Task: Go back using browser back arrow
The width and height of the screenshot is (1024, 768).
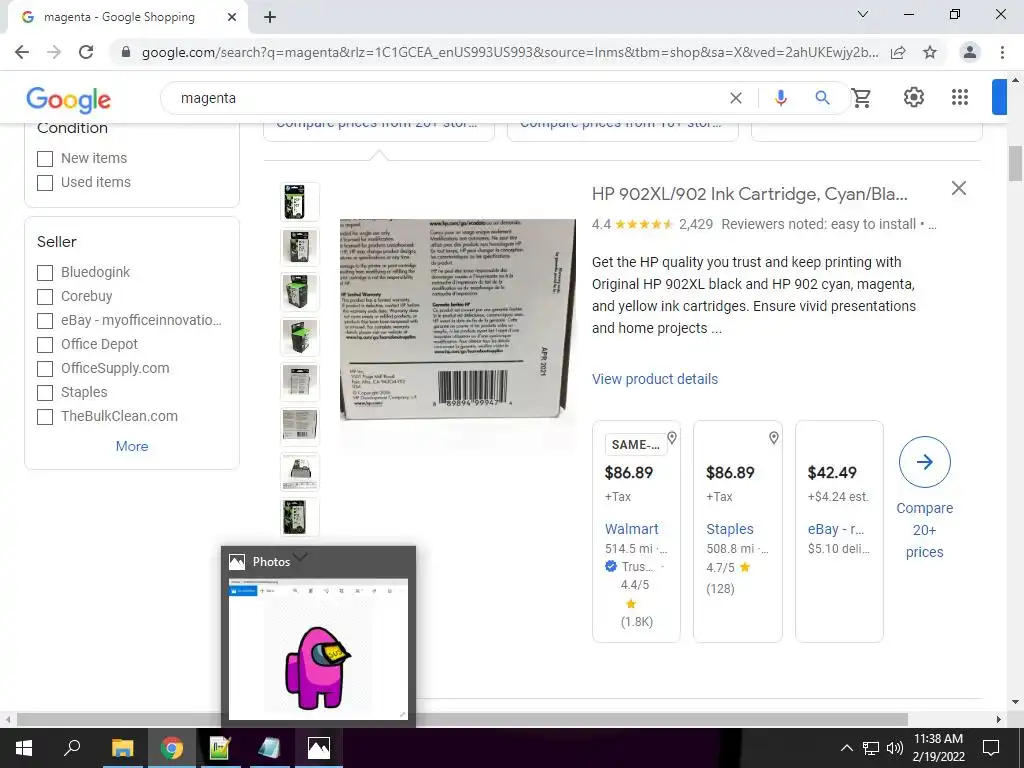Action: pos(22,52)
